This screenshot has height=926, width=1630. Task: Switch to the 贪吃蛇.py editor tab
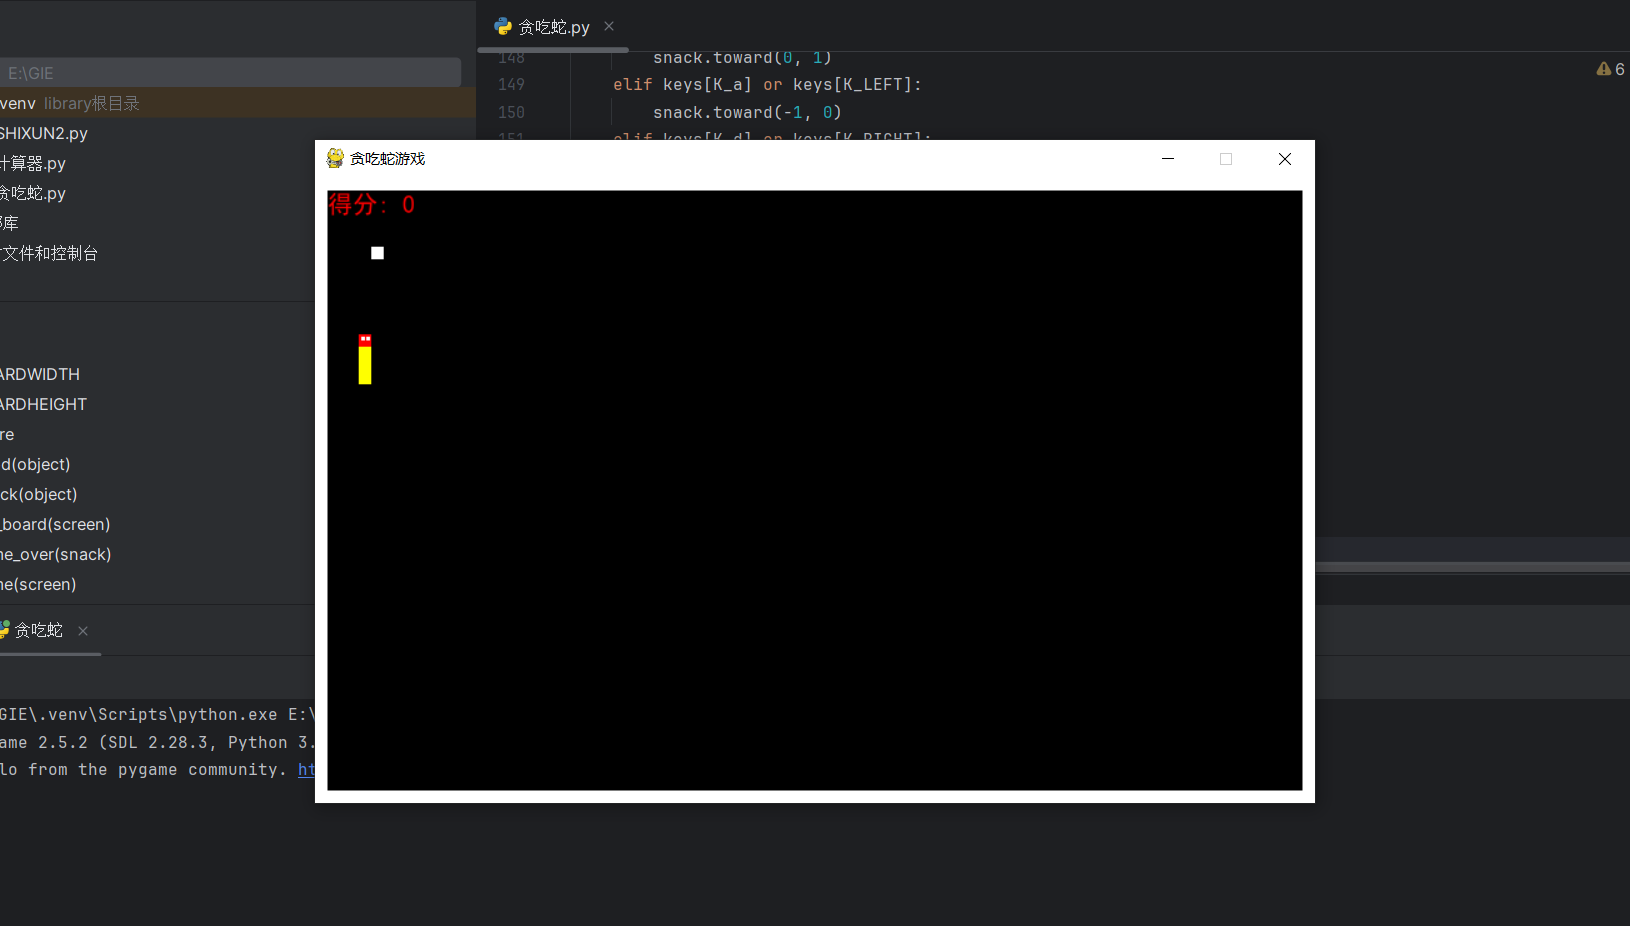[x=554, y=26]
